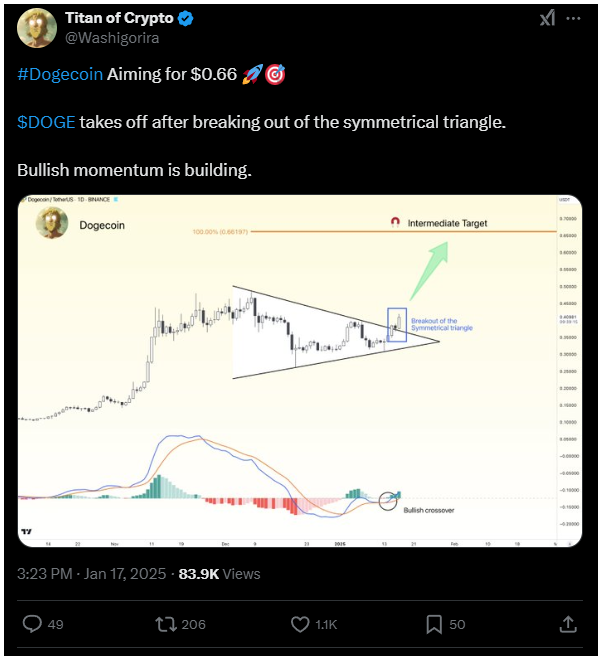The width and height of the screenshot is (602, 660).
Task: Open the $DOGE cashtag link
Action: click(x=46, y=122)
